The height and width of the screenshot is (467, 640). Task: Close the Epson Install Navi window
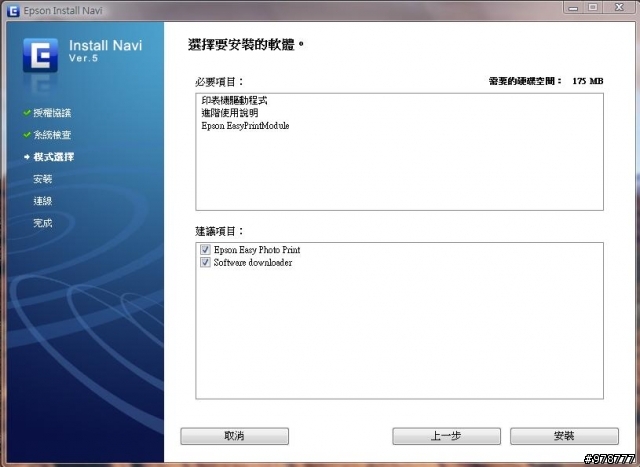619,7
